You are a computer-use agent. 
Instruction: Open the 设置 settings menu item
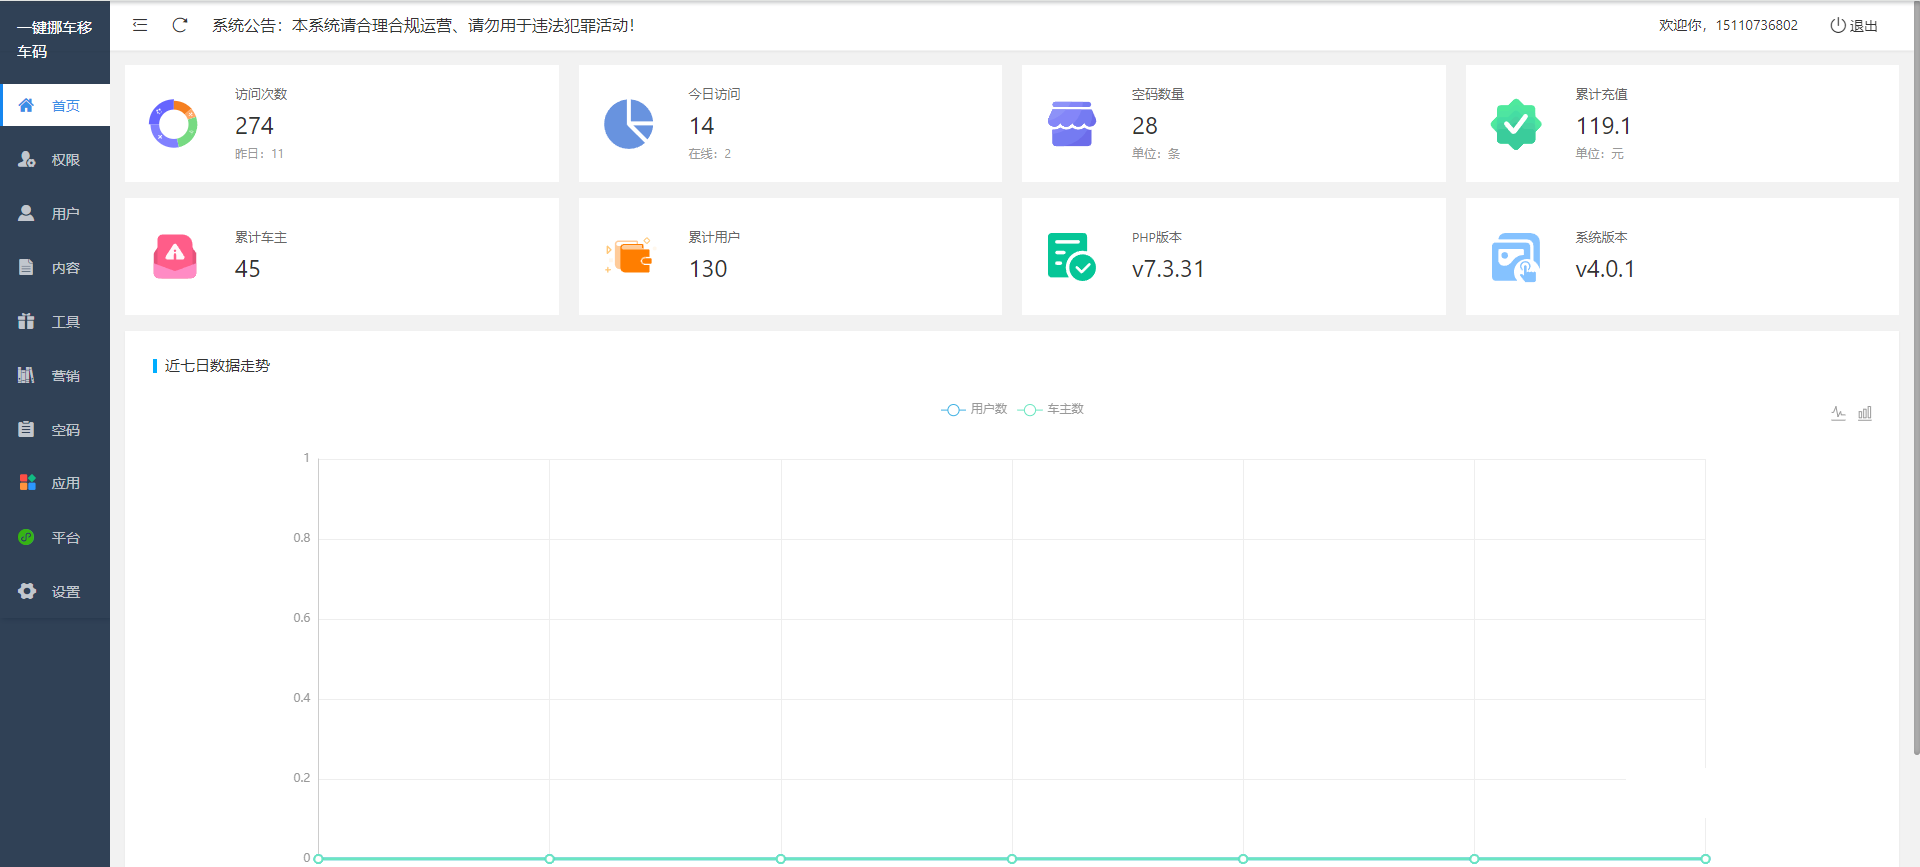[x=55, y=591]
